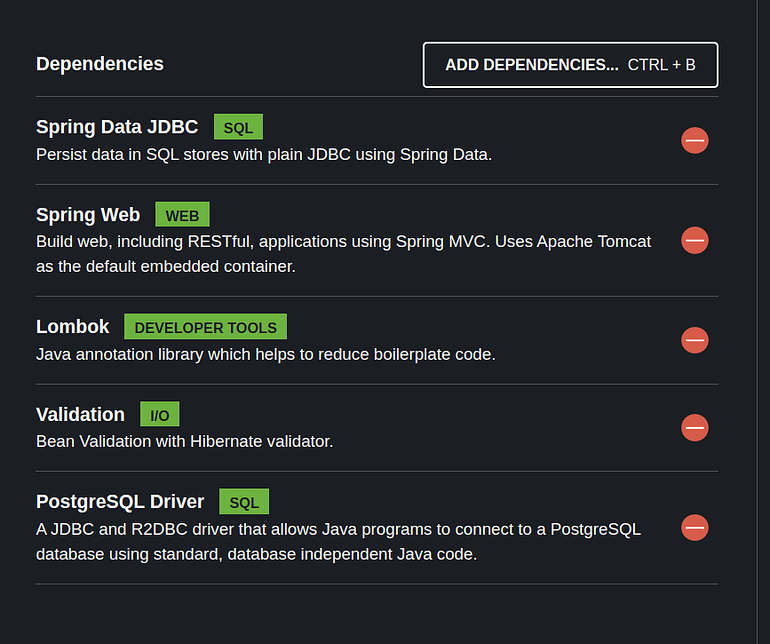Click the Bean Validation with Hibernate description
Viewport: 770px width, 644px height.
(185, 441)
